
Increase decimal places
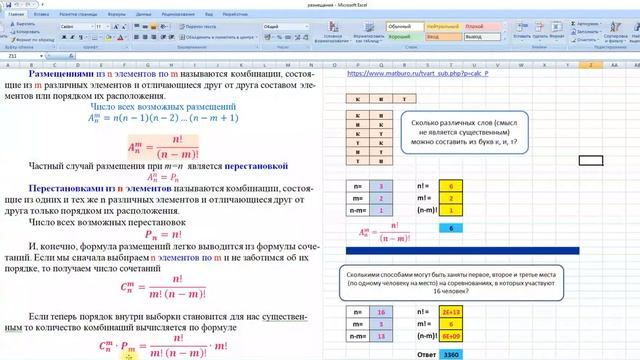tap(297, 37)
